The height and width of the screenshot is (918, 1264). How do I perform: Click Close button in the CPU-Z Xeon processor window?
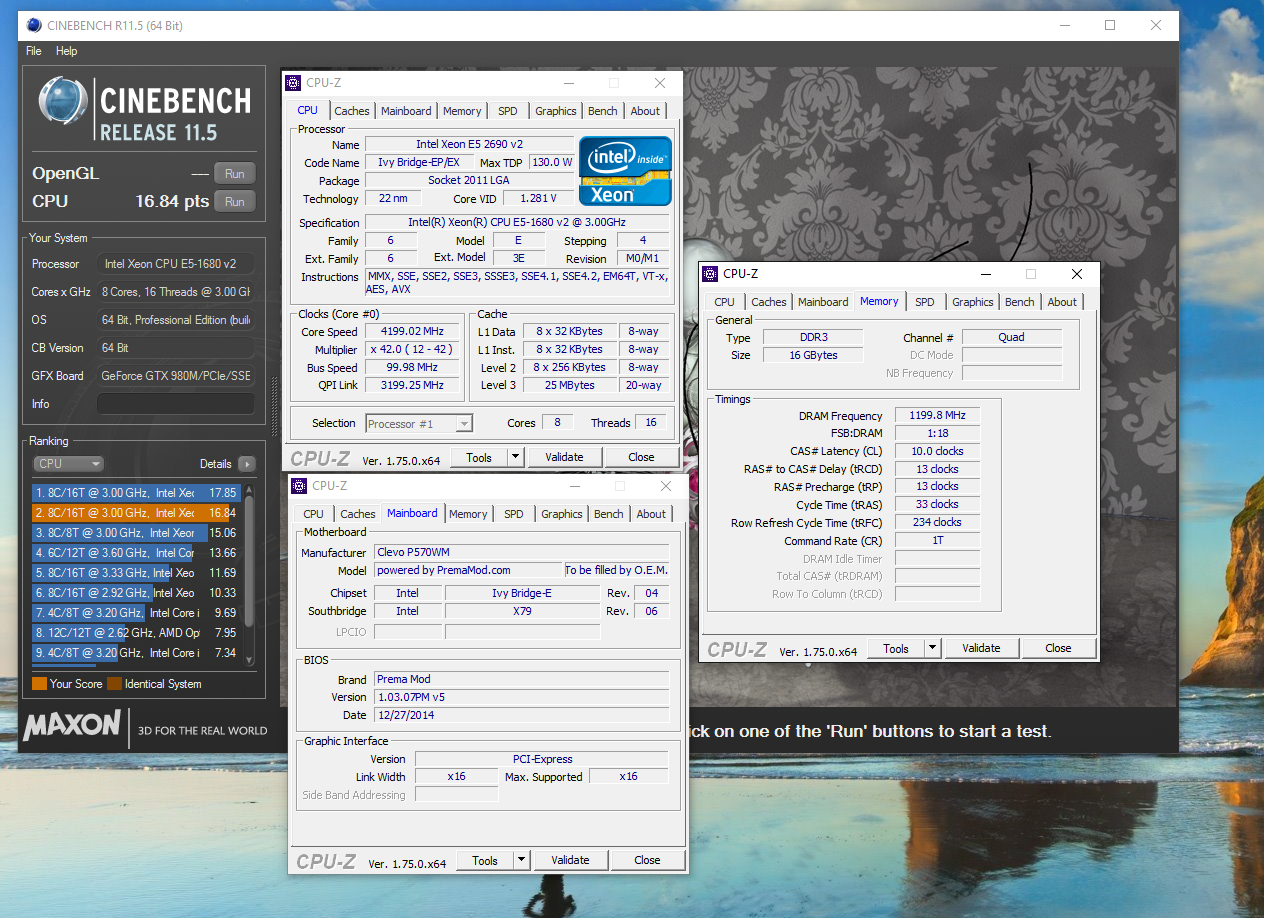(x=641, y=457)
